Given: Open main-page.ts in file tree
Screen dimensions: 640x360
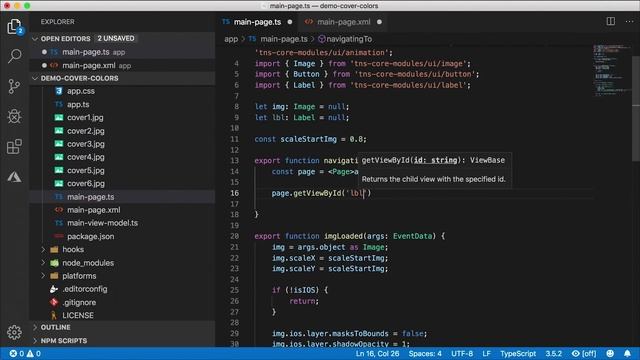Looking at the screenshot, I should click(x=122, y=197).
